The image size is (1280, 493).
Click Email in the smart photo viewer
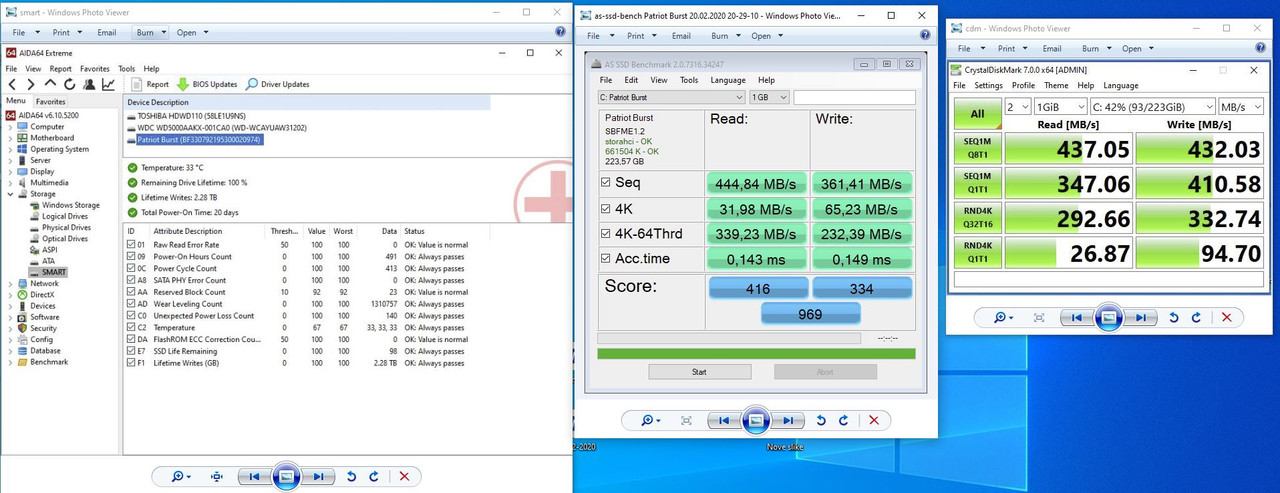(107, 32)
